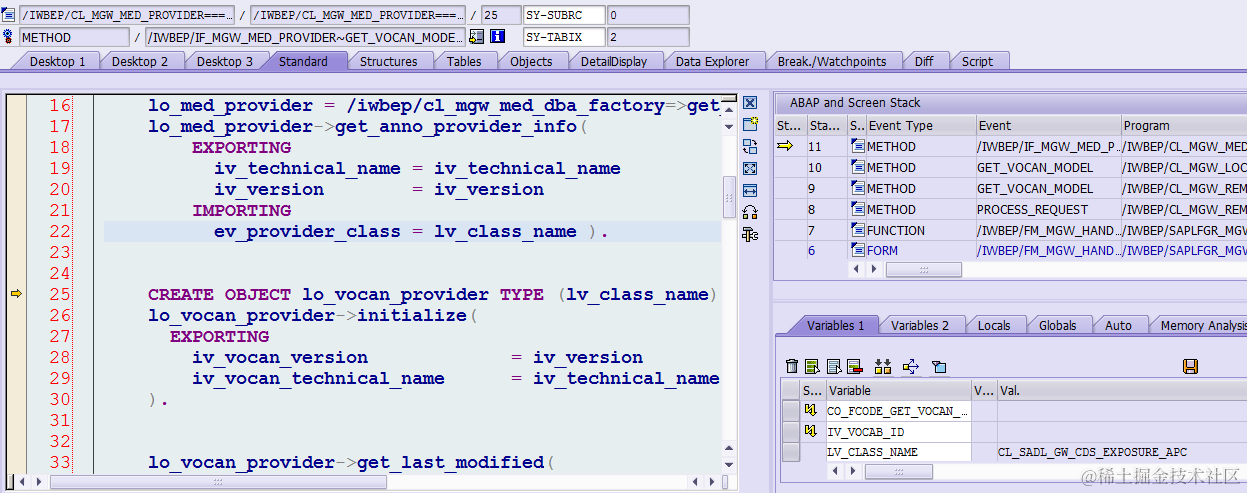Open the Objects tab

pyautogui.click(x=531, y=61)
